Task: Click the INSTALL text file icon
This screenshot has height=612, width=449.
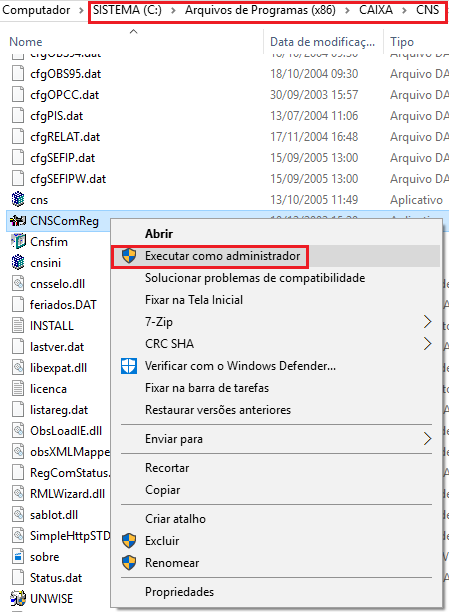Action: tap(18, 326)
